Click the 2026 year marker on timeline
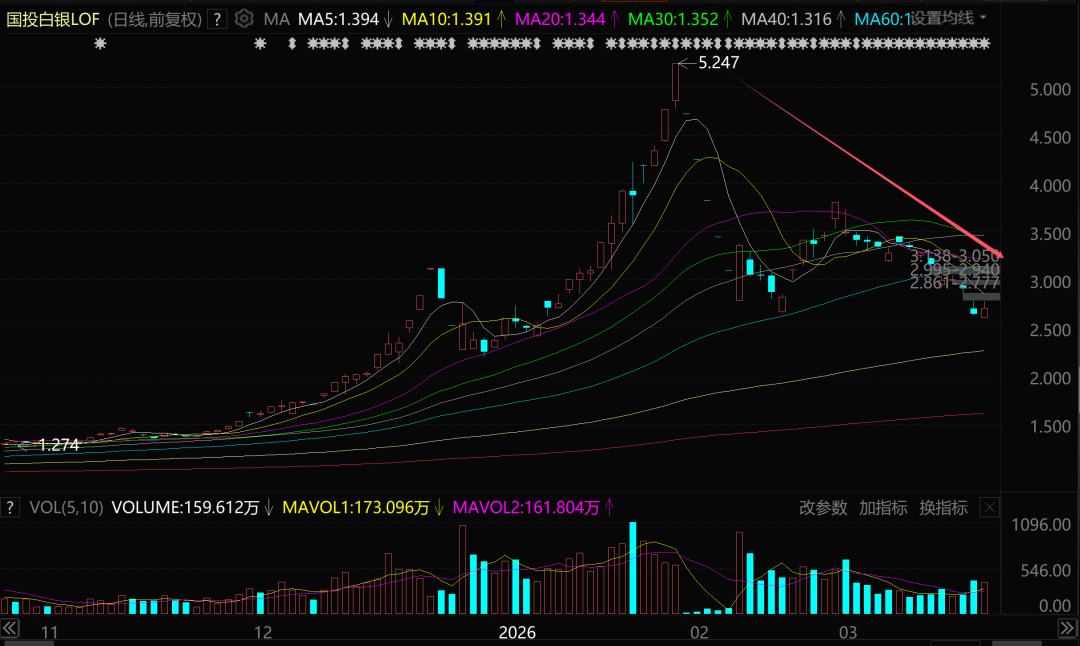 pyautogui.click(x=517, y=632)
